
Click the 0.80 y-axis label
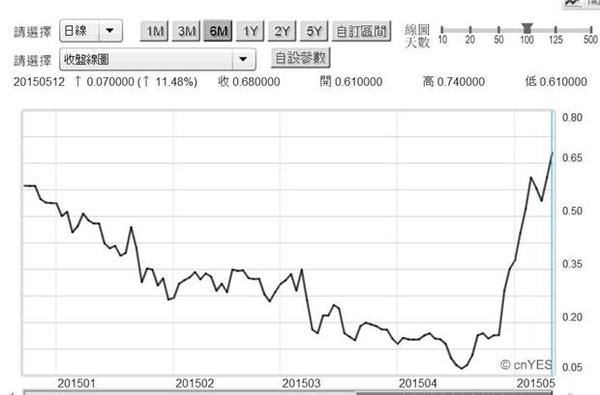pyautogui.click(x=572, y=118)
